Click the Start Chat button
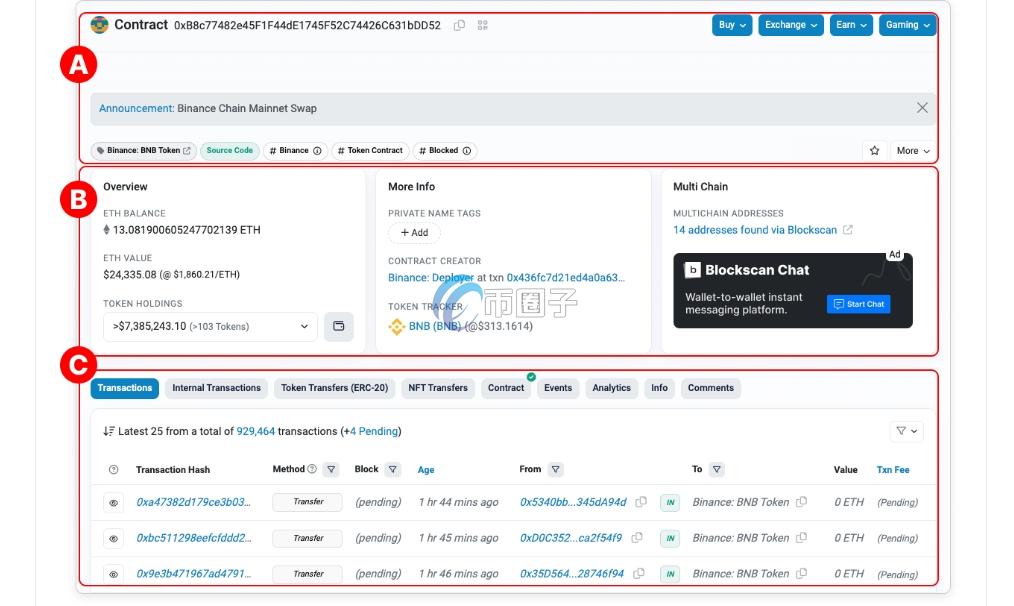This screenshot has width=1014, height=606. coord(858,304)
